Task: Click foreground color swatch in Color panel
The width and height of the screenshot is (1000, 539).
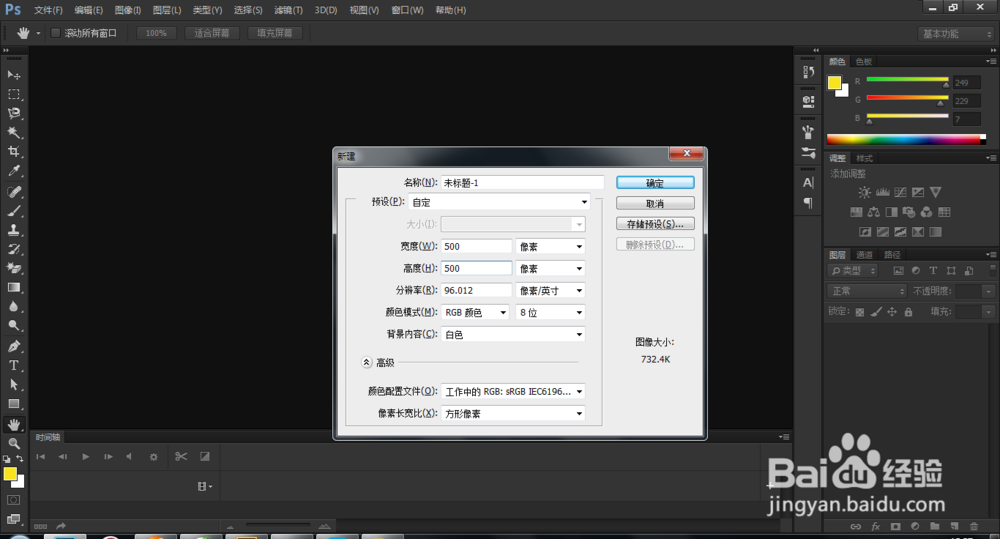Action: 834,82
